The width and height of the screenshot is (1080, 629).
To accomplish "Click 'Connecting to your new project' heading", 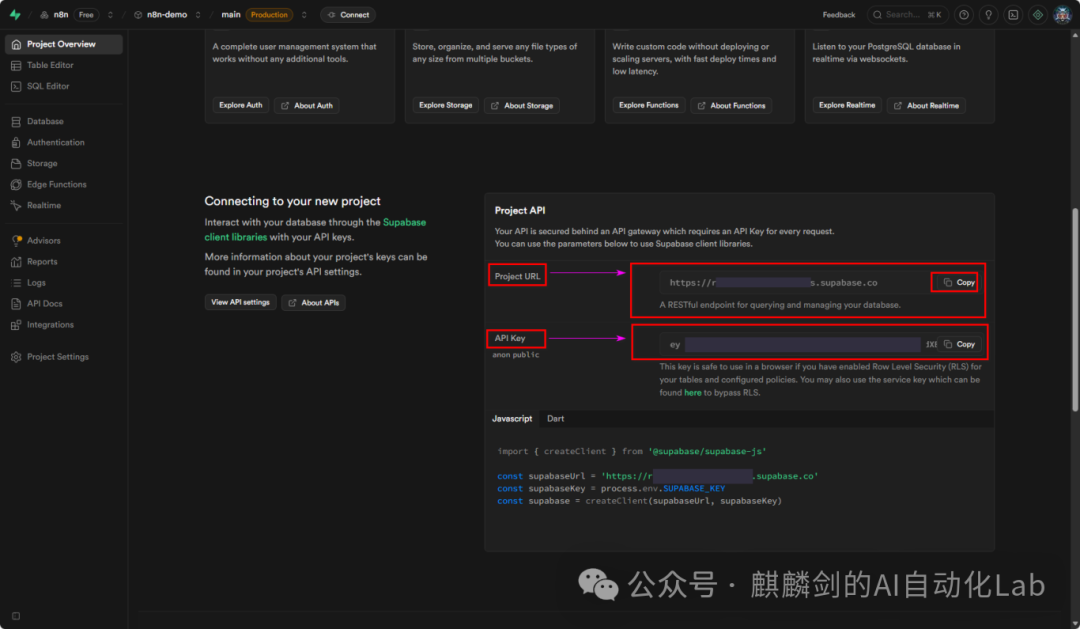I will pyautogui.click(x=292, y=201).
